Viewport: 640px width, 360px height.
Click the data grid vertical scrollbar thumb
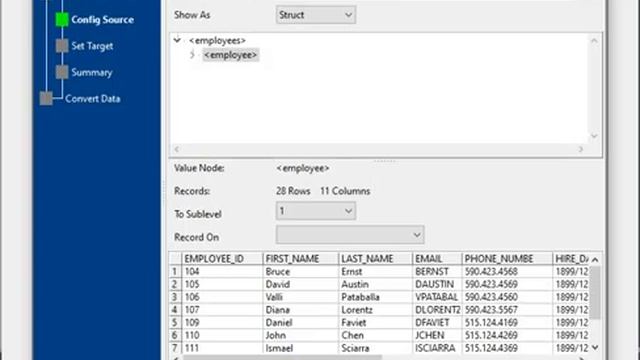click(595, 292)
